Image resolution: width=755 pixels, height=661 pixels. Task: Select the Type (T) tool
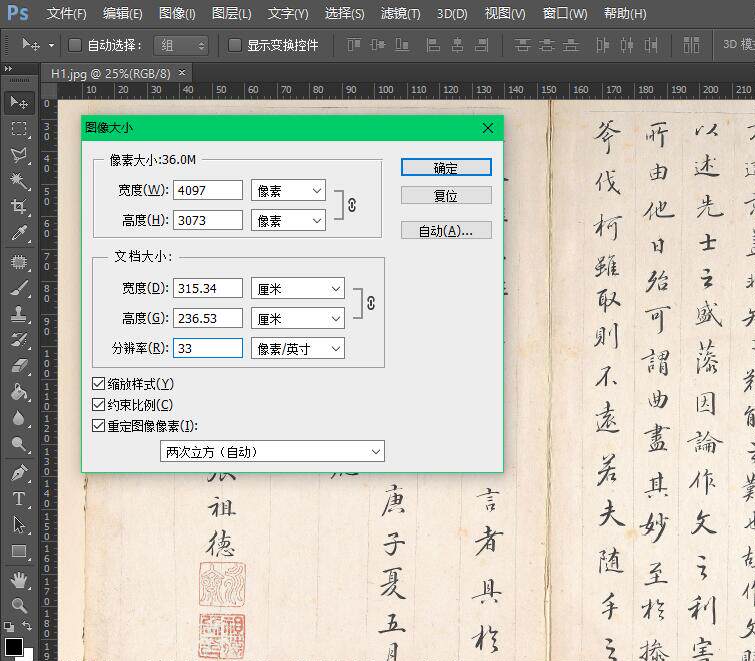click(x=19, y=499)
